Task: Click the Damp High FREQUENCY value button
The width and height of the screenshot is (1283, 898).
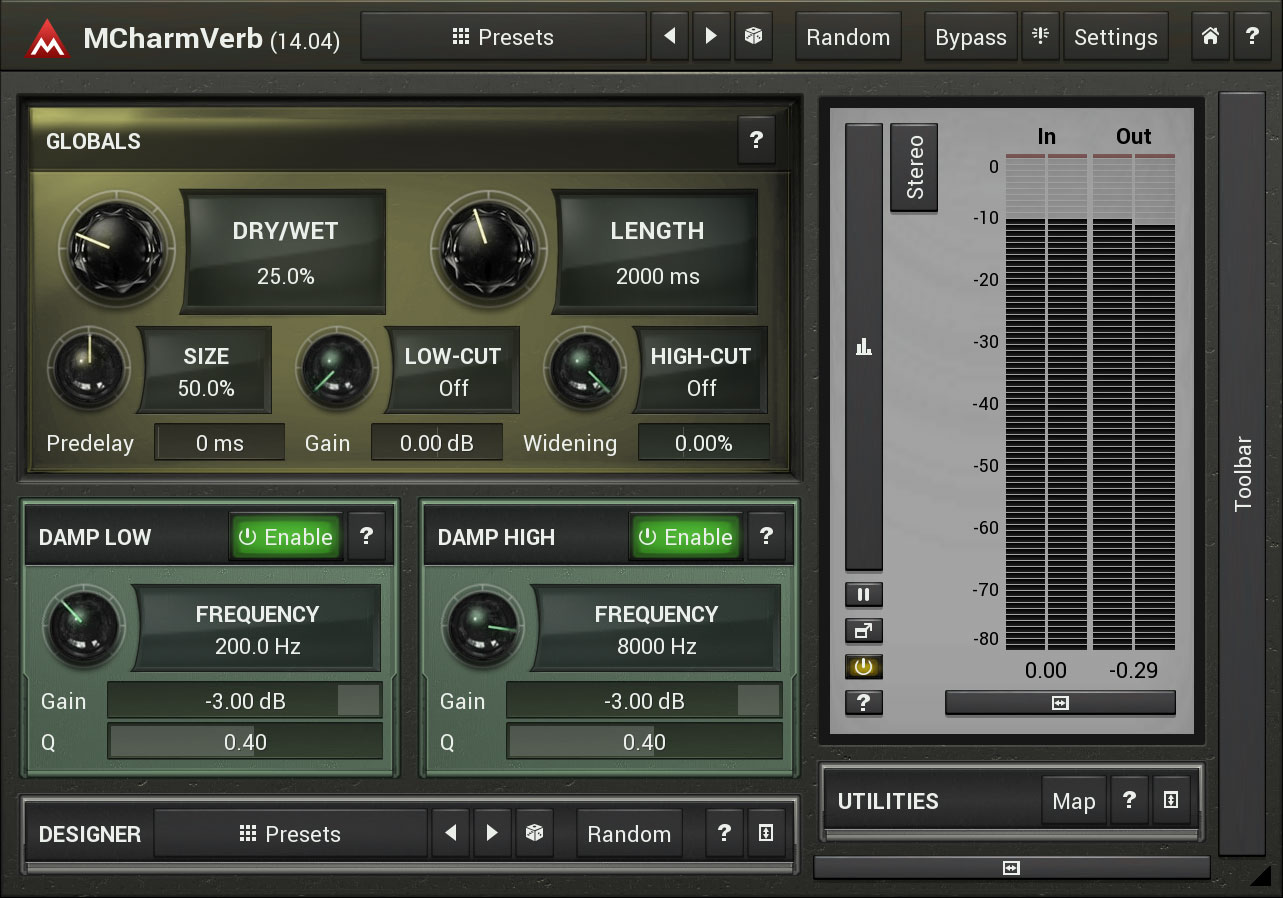Action: 657,628
